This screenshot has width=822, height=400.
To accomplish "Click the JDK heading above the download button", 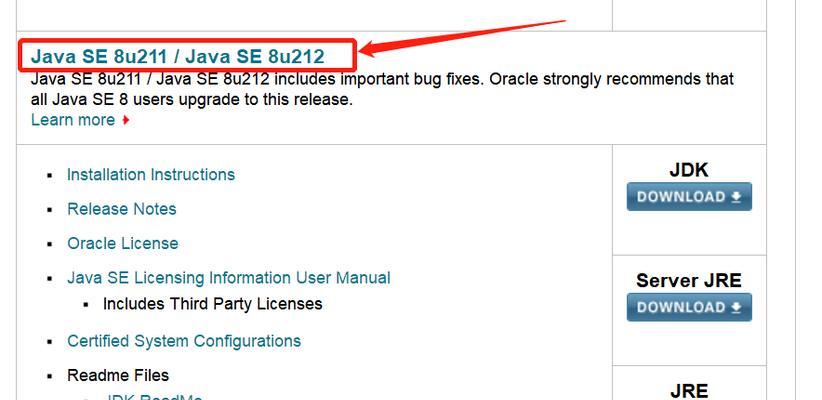I will 689,170.
